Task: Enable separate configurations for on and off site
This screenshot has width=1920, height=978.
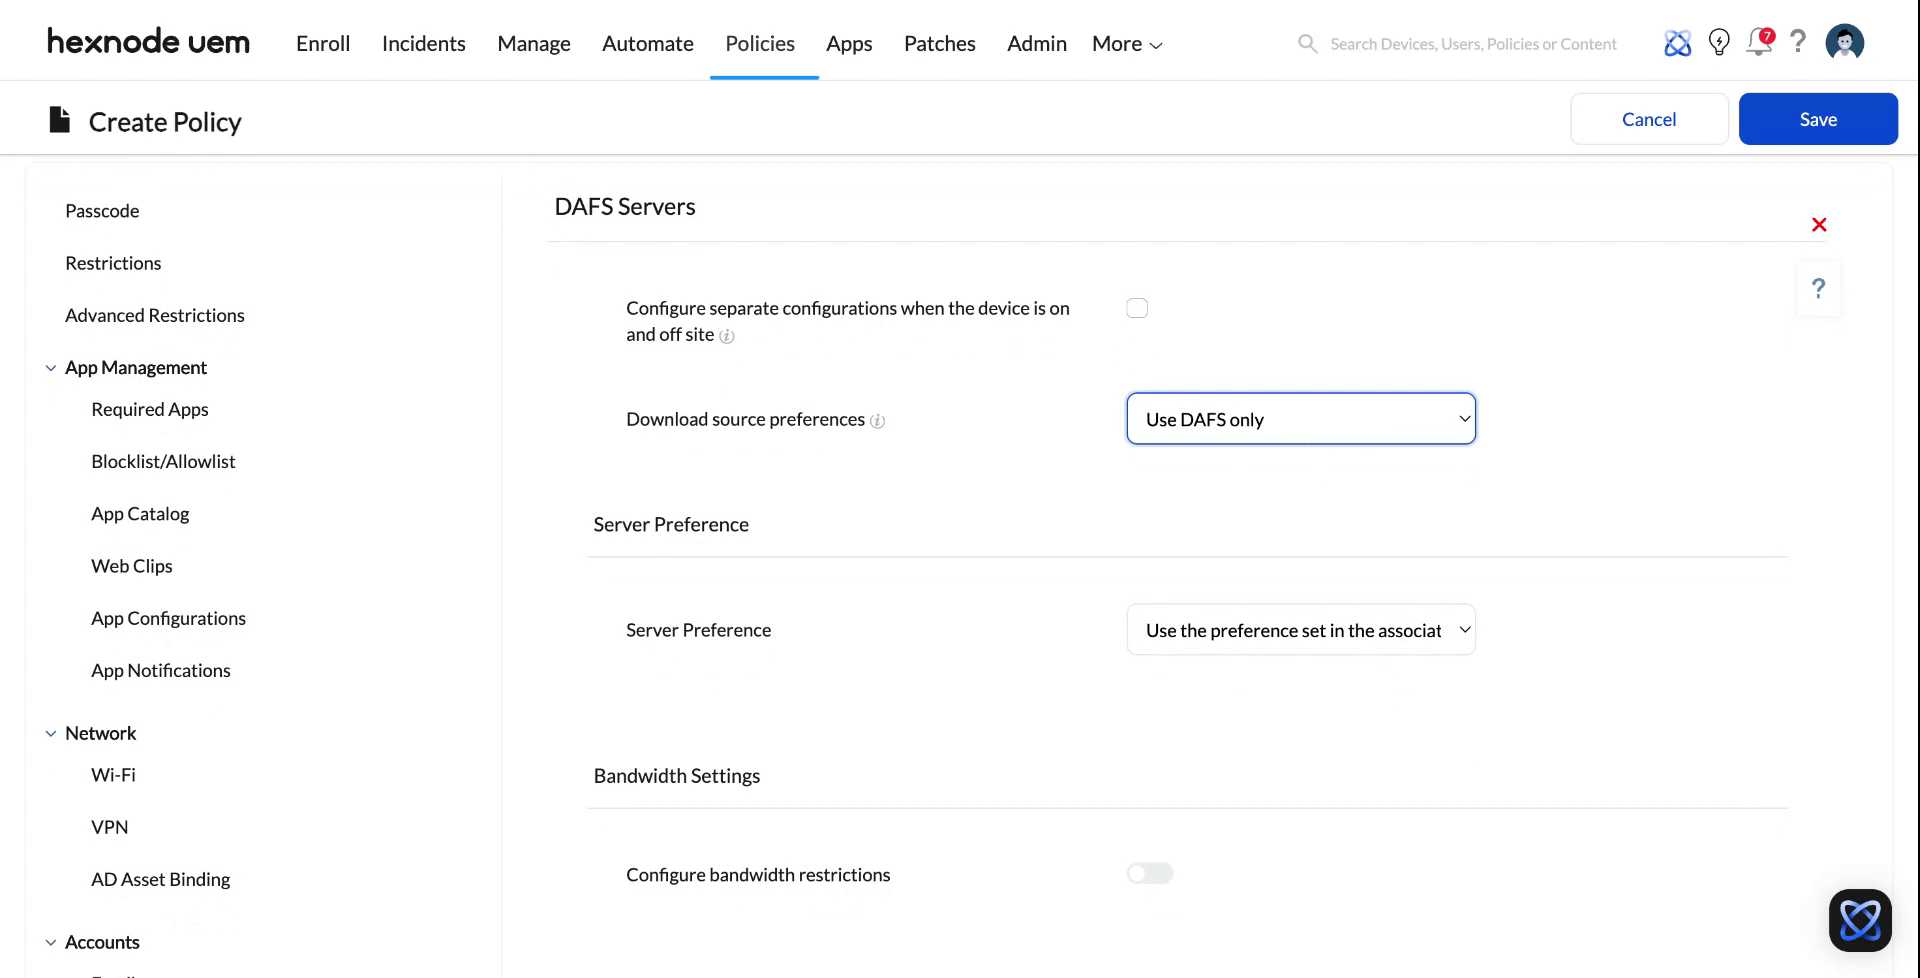Action: click(x=1137, y=307)
